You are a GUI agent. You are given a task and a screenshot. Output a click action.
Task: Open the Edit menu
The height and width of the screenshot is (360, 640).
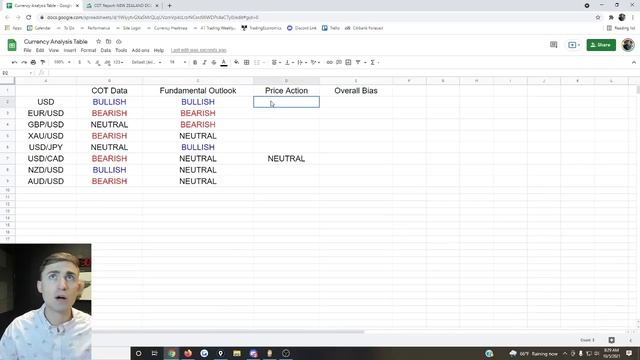(40, 50)
